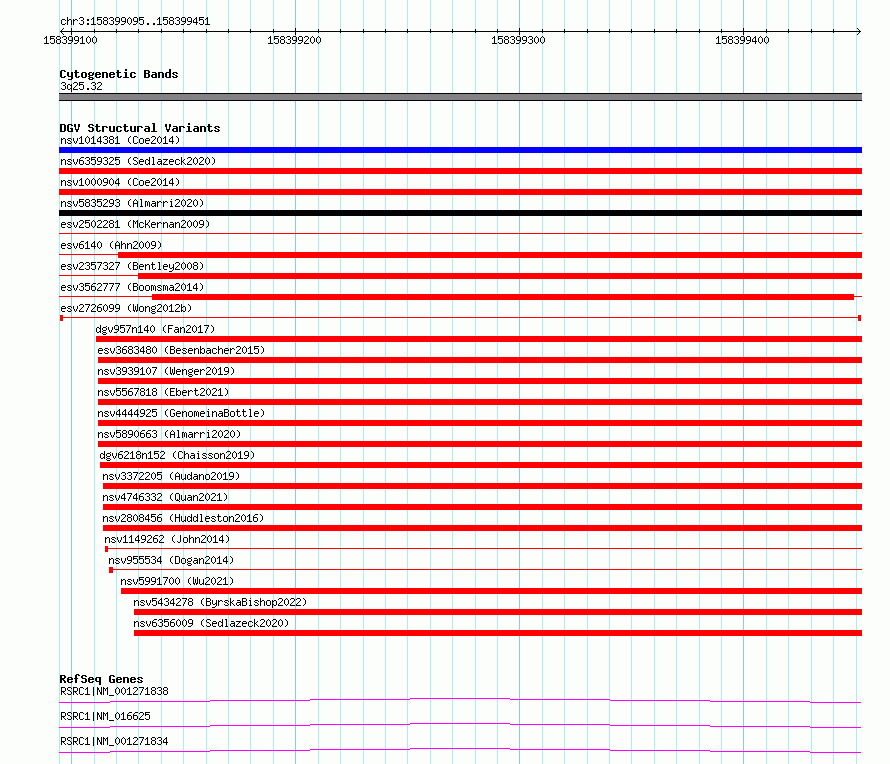
Task: Click the esv6140 (Ahn2009) label
Action: point(111,245)
